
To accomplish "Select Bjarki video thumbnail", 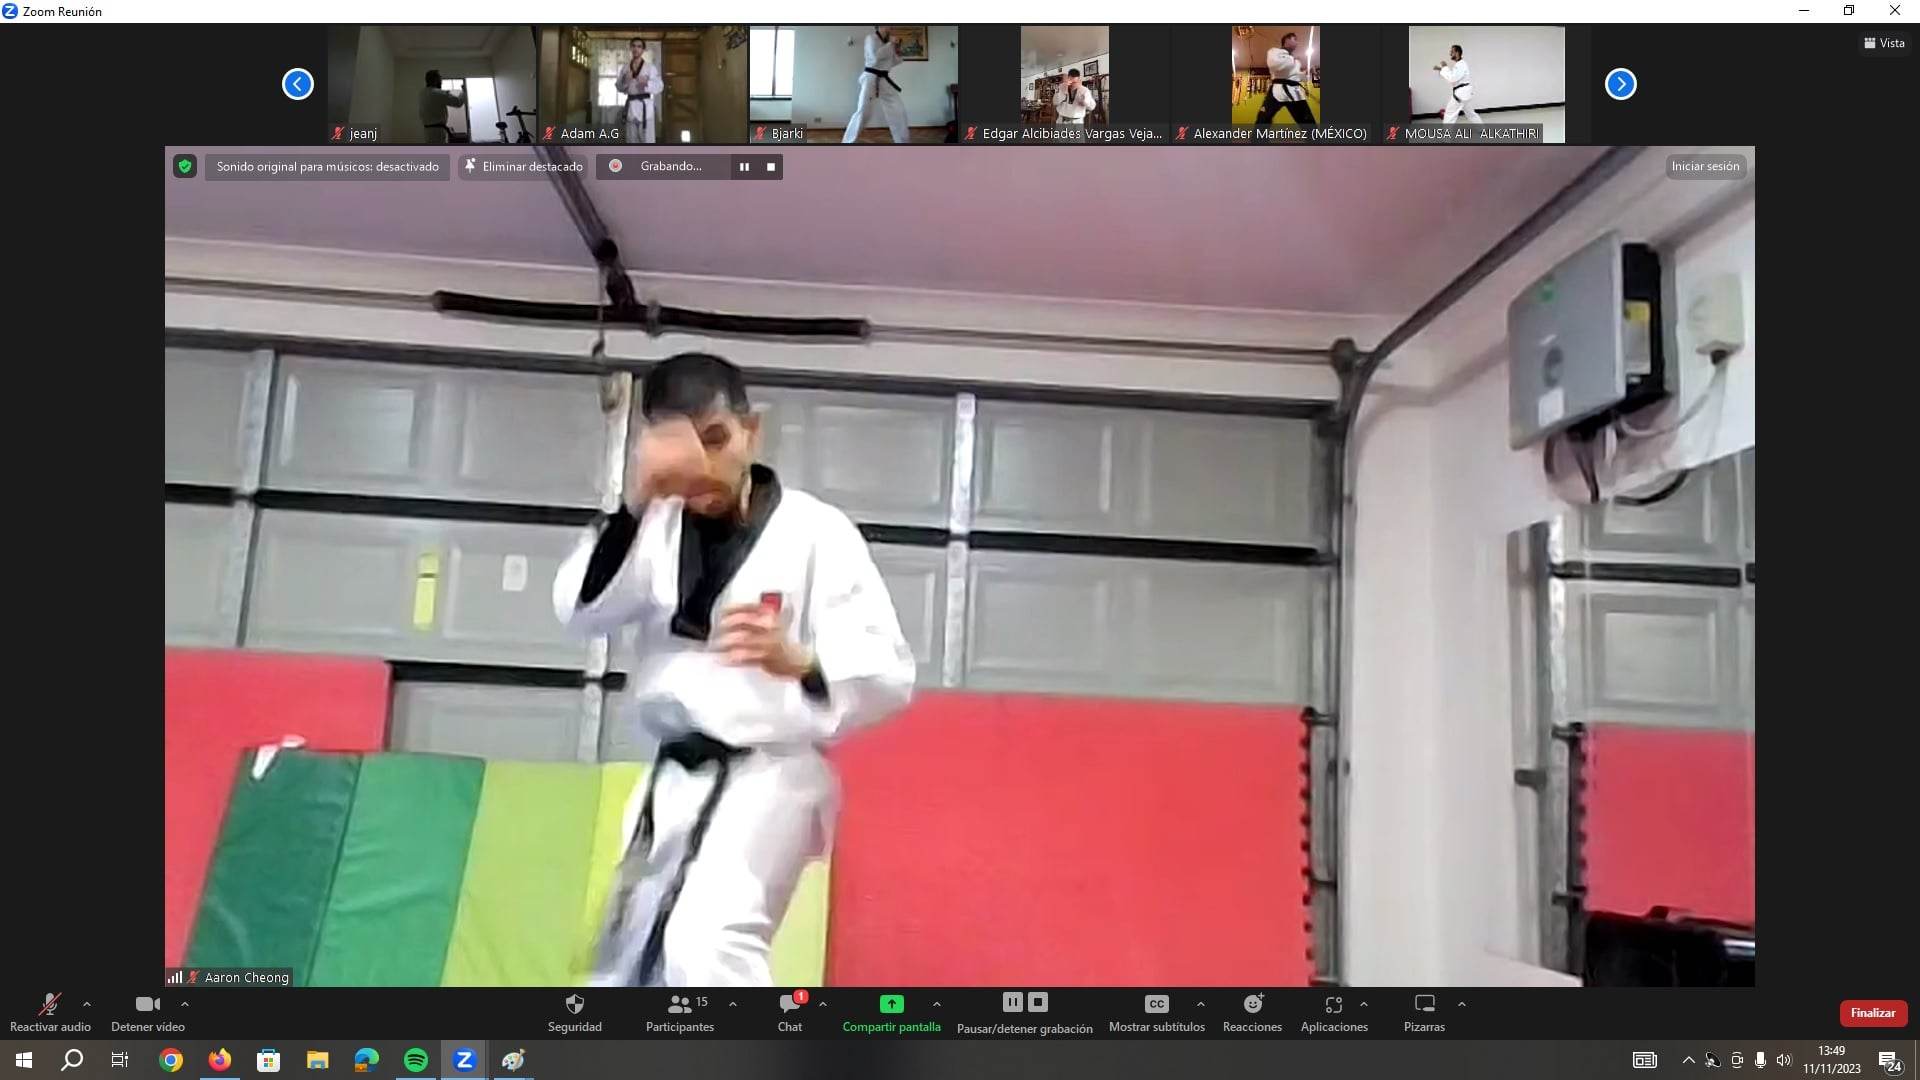I will (x=854, y=84).
